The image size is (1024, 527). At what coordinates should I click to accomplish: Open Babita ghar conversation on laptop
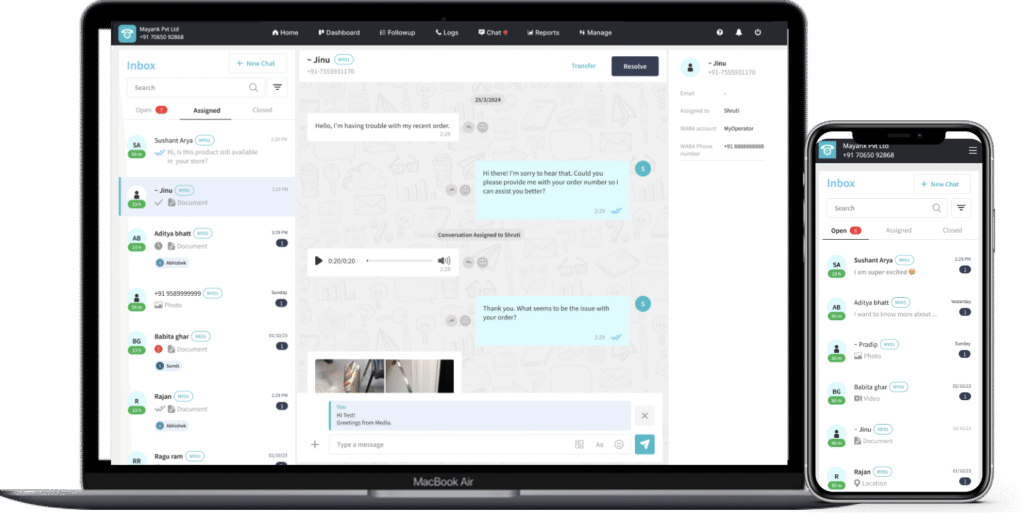[x=208, y=351]
